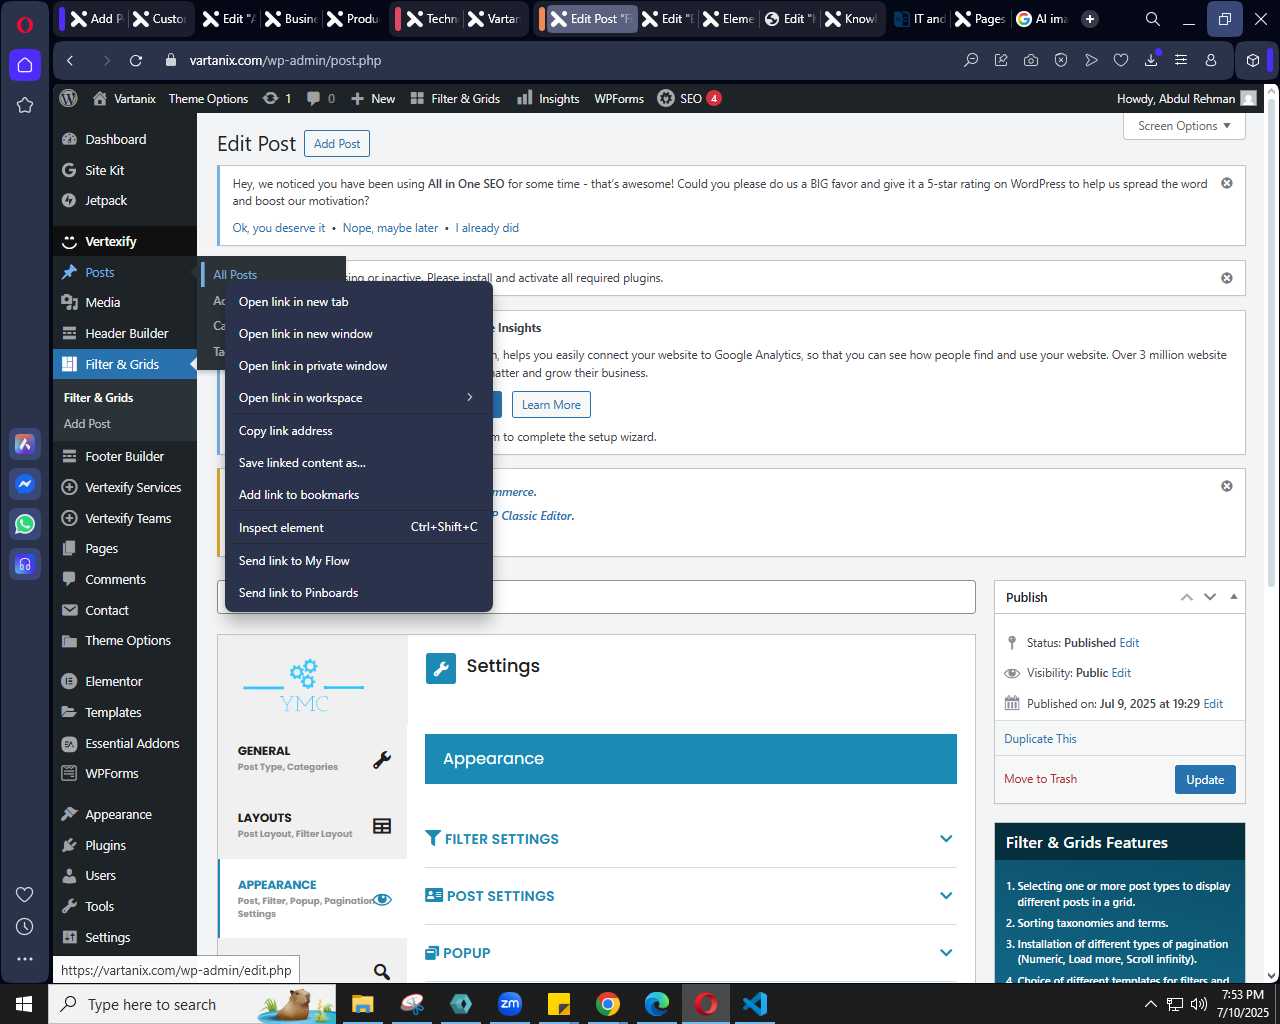
Task: Open Zoom from taskbar
Action: click(x=510, y=1004)
